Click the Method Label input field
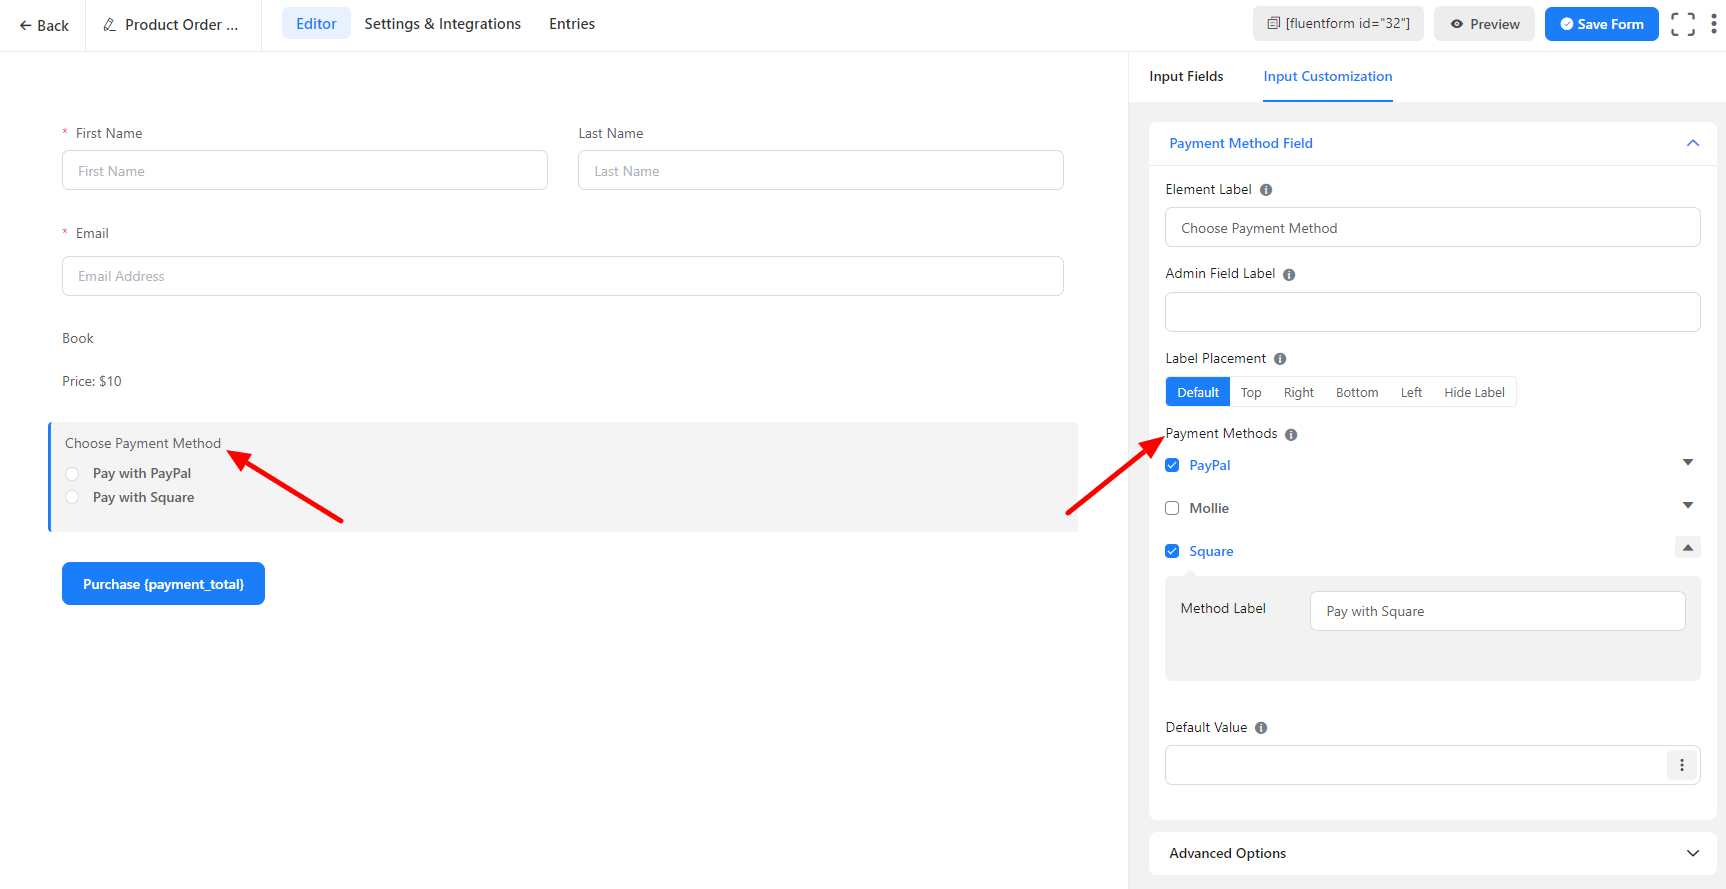1726x889 pixels. click(x=1497, y=611)
